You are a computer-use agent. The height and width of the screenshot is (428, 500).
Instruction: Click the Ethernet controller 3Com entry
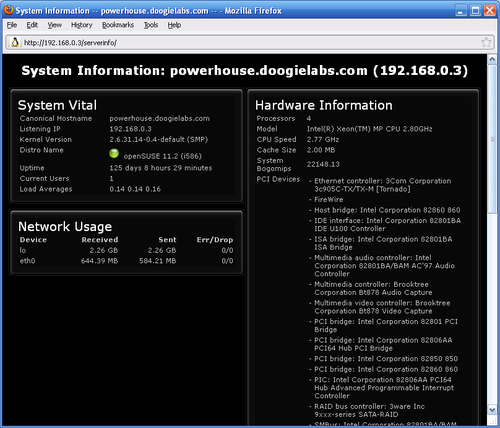(383, 185)
